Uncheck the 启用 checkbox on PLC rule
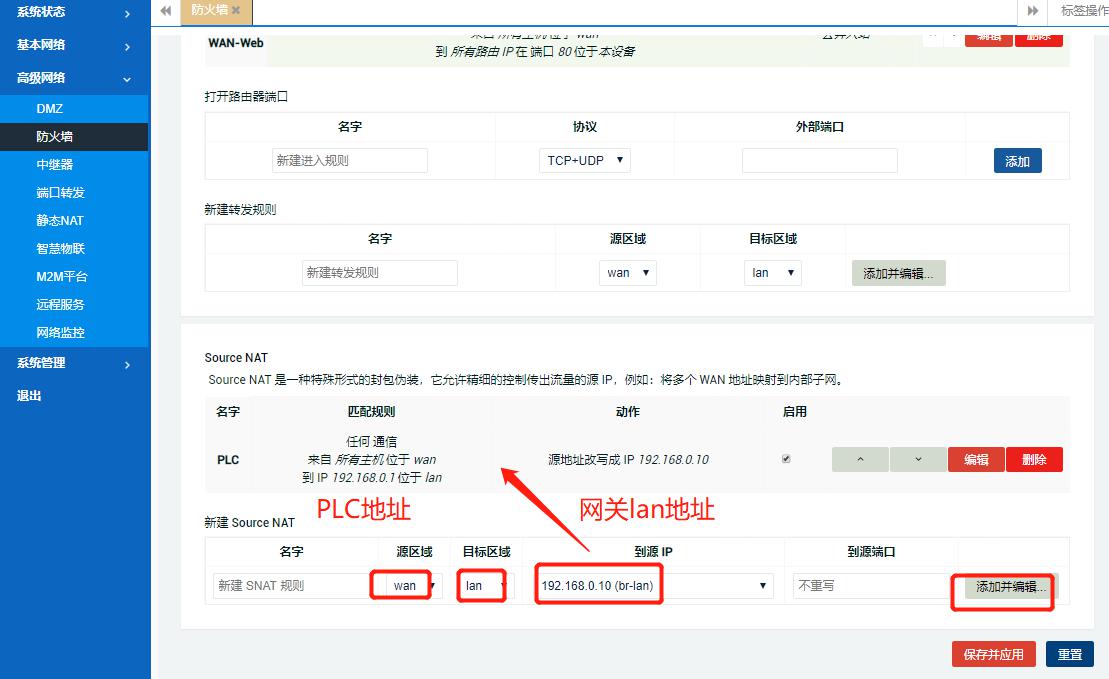 point(786,457)
